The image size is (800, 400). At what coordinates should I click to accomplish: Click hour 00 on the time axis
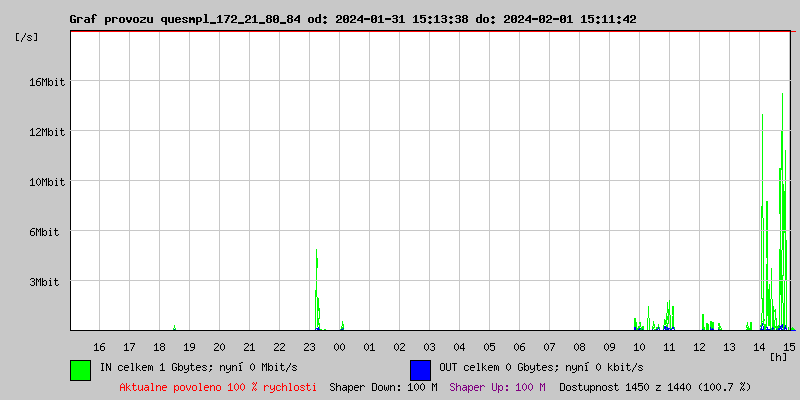[x=340, y=346]
